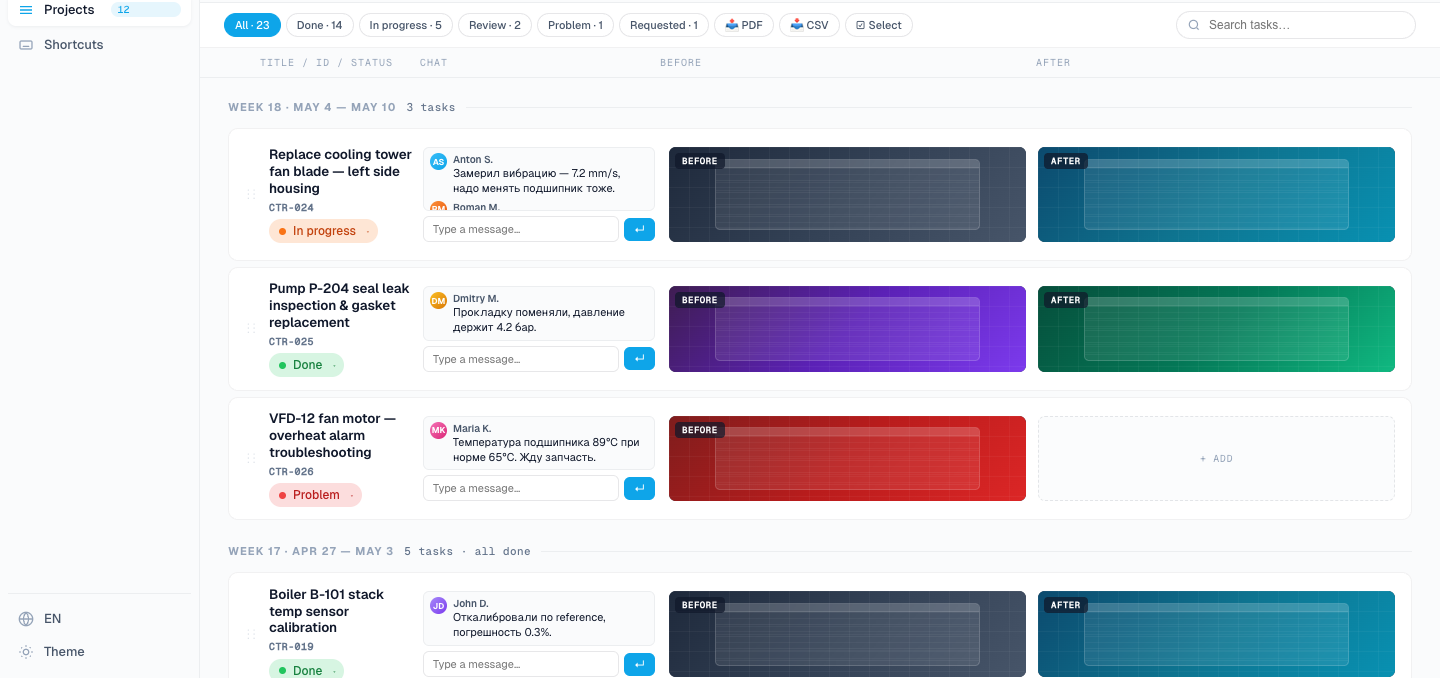Screen dimensions: 1440x678
Task: Click Dmitry M. chat message about 4.2 бар
Action: [539, 319]
